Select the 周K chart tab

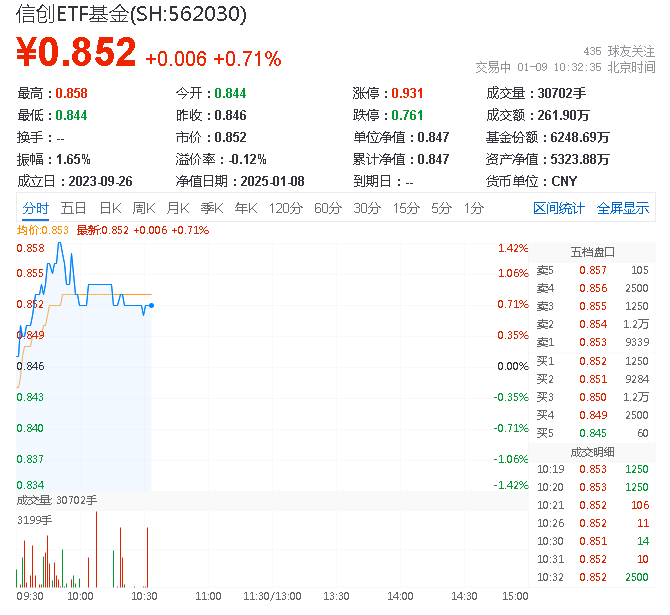click(x=144, y=209)
